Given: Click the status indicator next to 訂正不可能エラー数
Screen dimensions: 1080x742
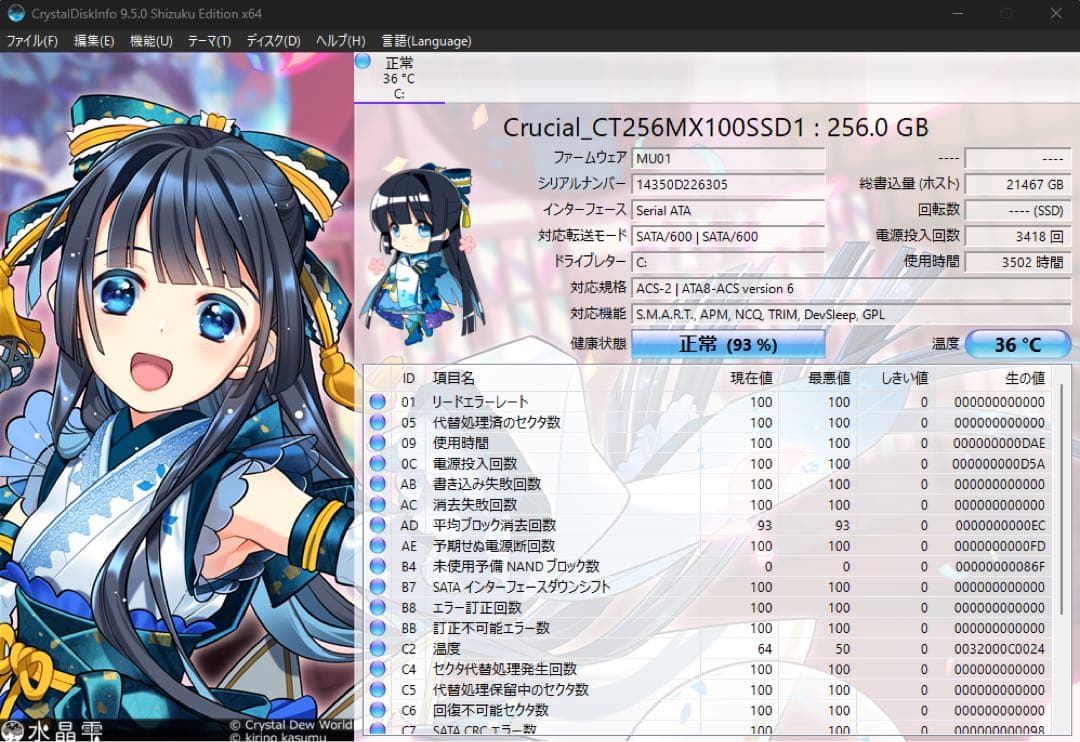Looking at the screenshot, I should [377, 628].
